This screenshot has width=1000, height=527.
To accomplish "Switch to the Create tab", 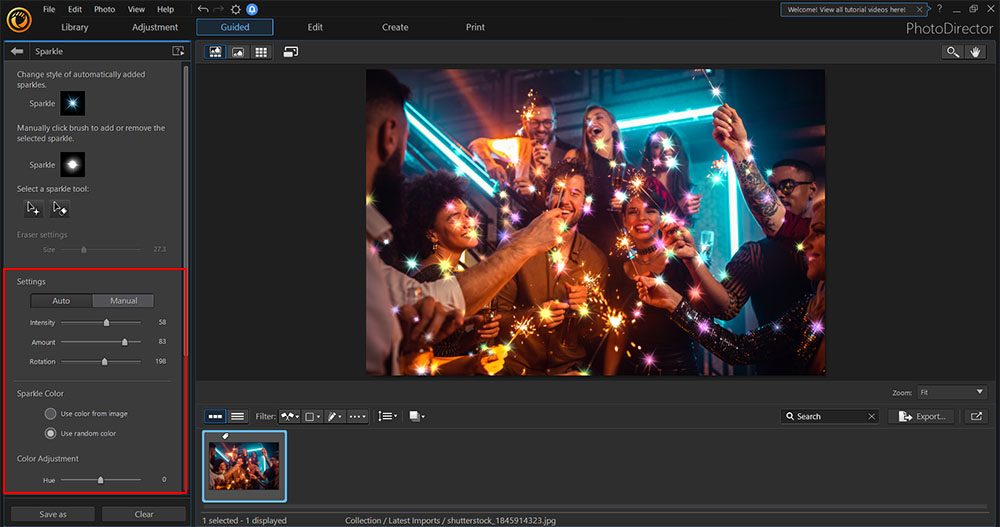I will click(395, 27).
